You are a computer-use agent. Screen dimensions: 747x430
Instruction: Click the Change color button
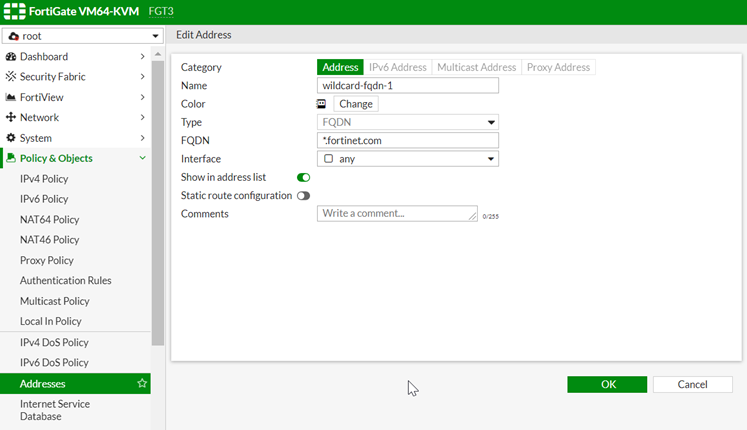coord(356,104)
